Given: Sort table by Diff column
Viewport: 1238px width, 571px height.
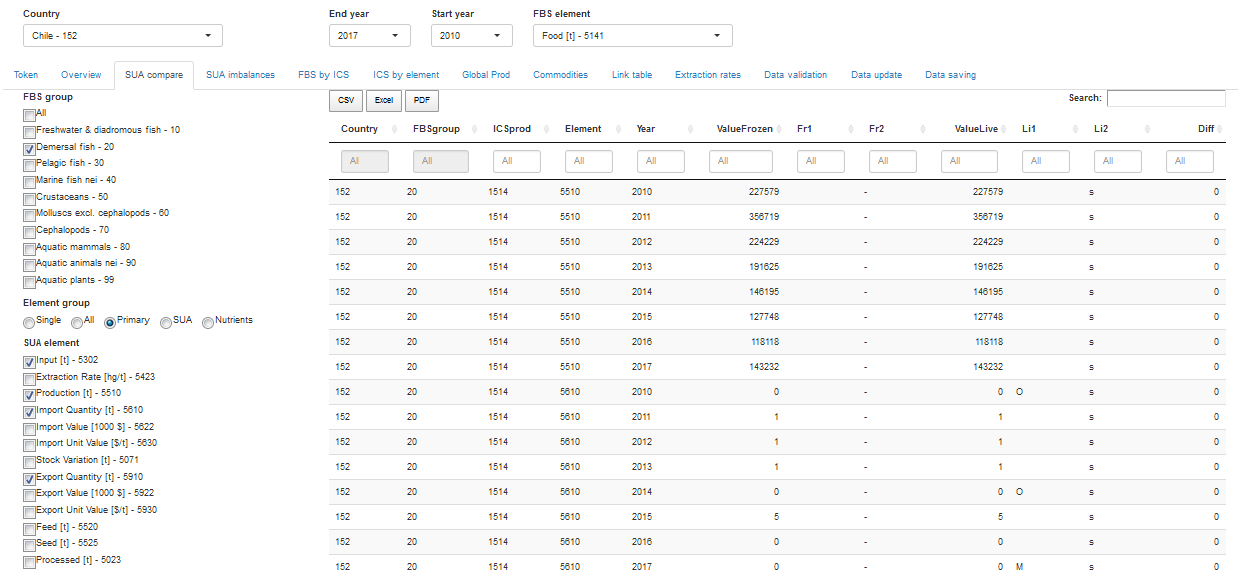Looking at the screenshot, I should pyautogui.click(x=1205, y=129).
